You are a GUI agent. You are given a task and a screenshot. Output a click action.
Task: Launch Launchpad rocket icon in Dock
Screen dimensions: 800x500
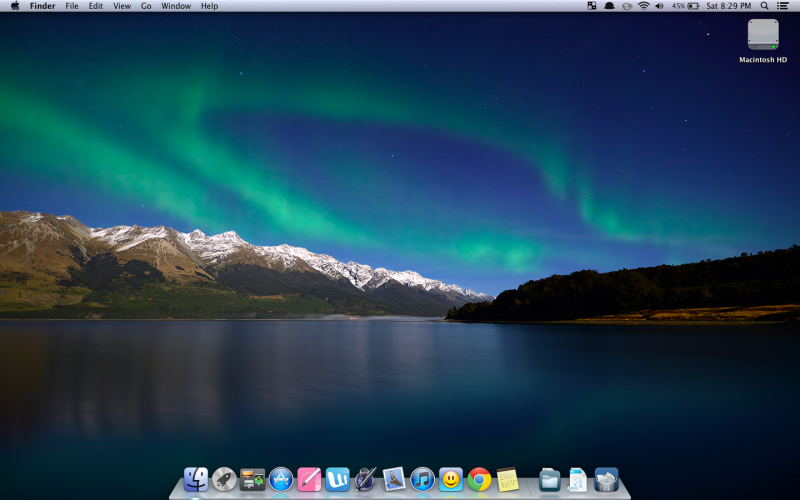(x=224, y=480)
